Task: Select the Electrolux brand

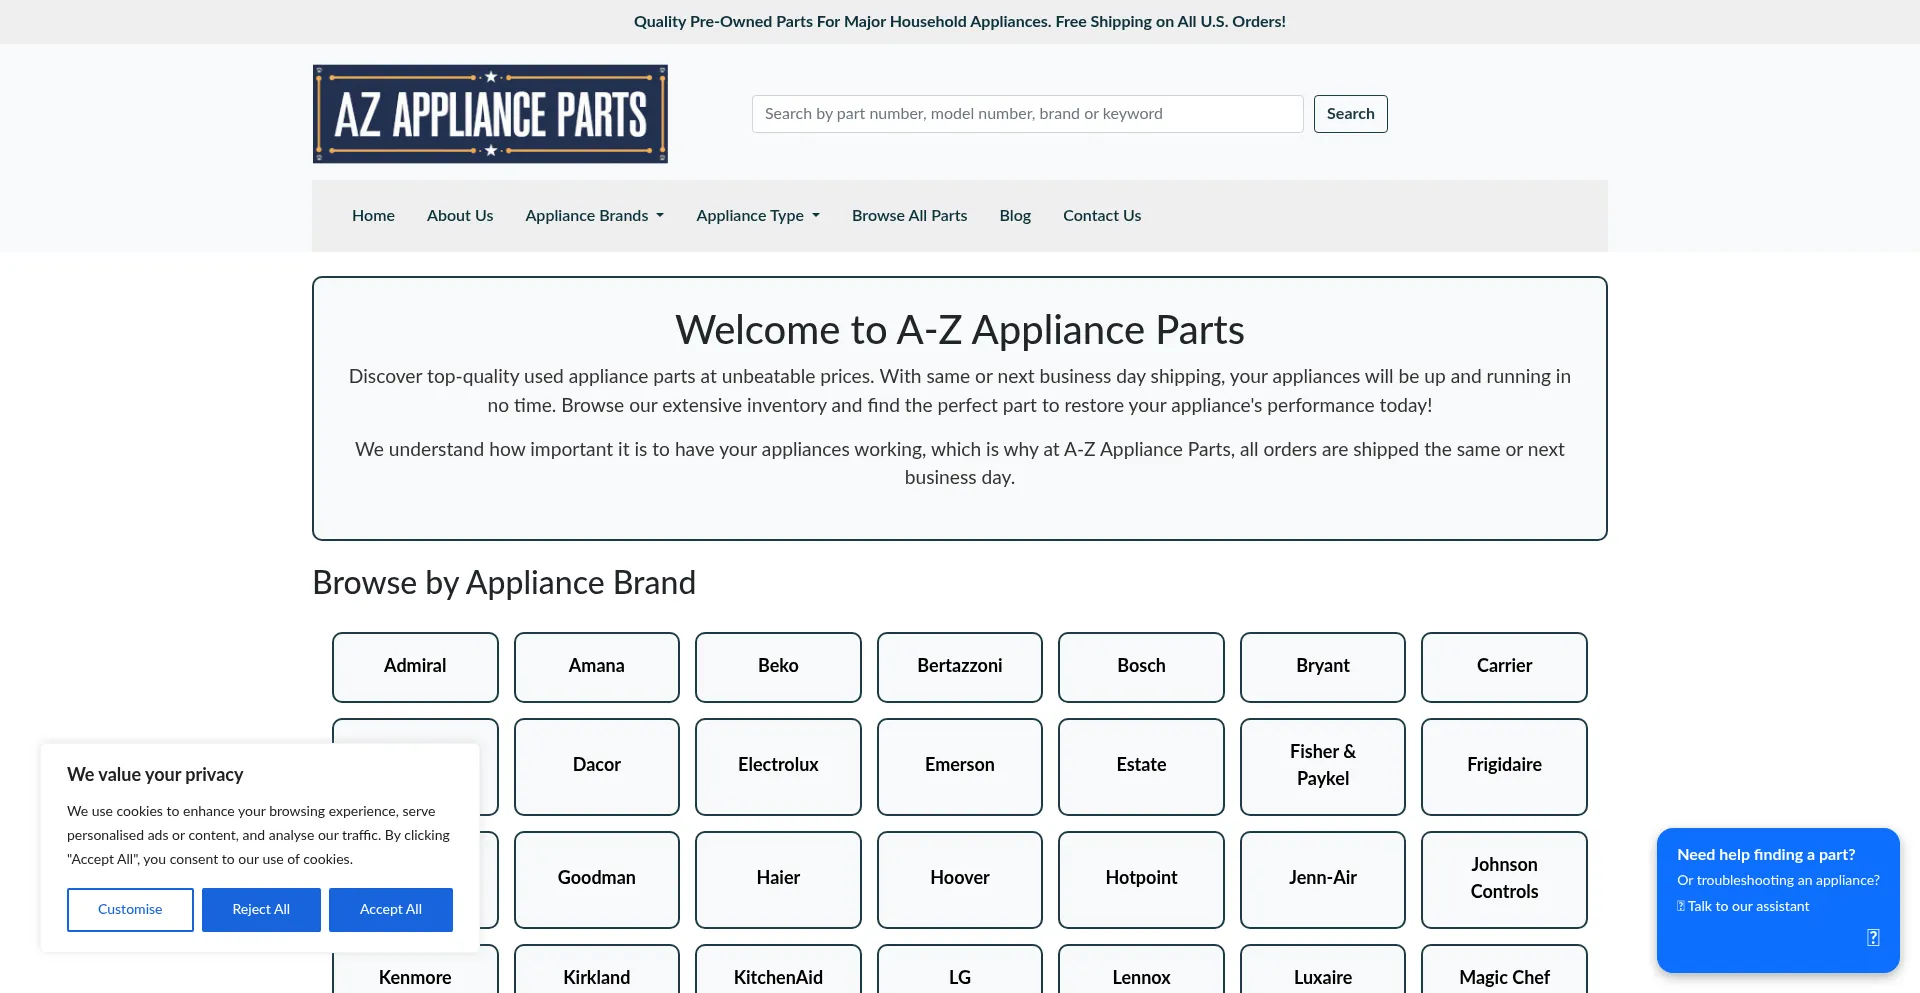Action: pyautogui.click(x=778, y=767)
